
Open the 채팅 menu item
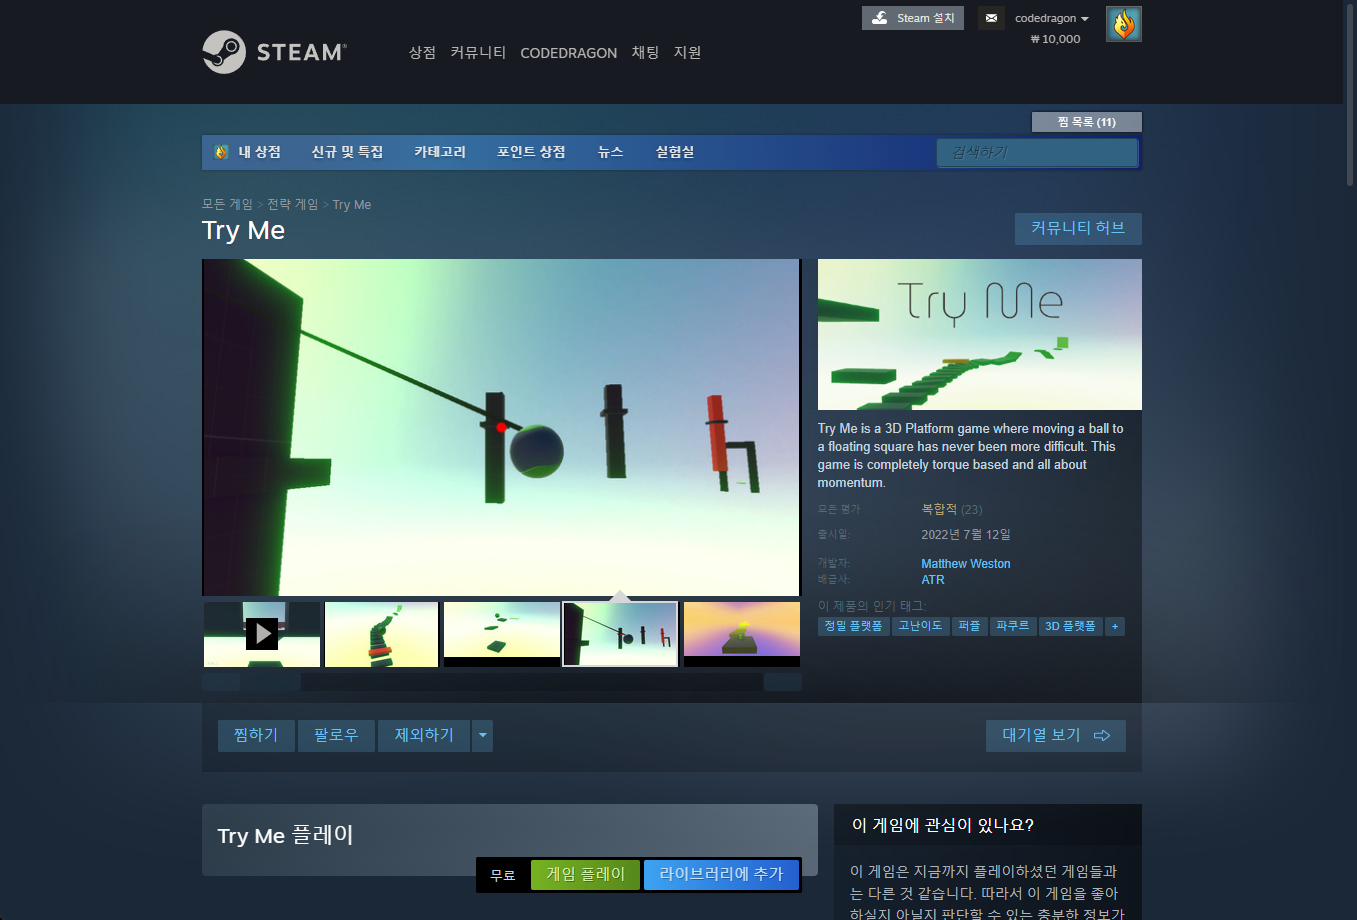click(645, 52)
